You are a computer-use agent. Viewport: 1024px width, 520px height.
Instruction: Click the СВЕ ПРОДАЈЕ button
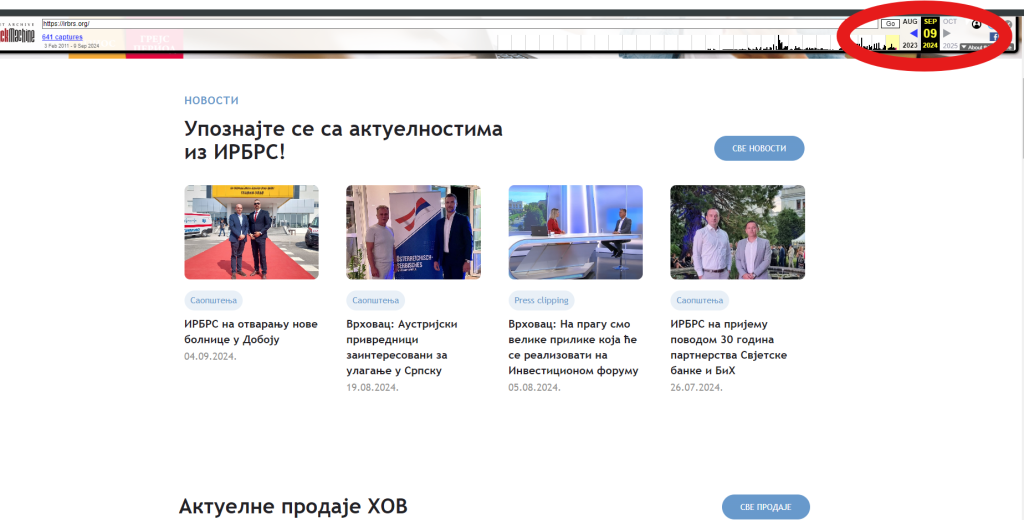(x=765, y=507)
